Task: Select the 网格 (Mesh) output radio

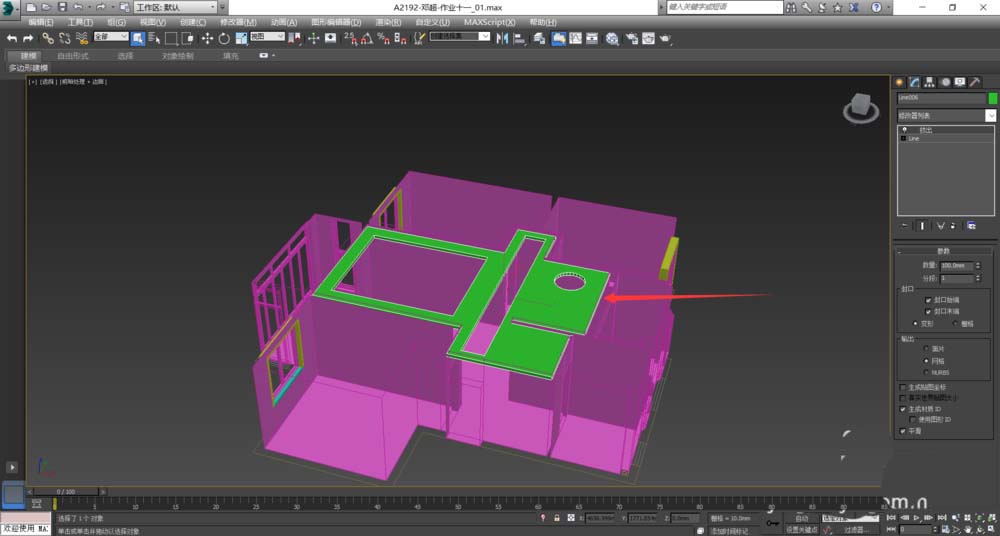Action: [x=926, y=361]
